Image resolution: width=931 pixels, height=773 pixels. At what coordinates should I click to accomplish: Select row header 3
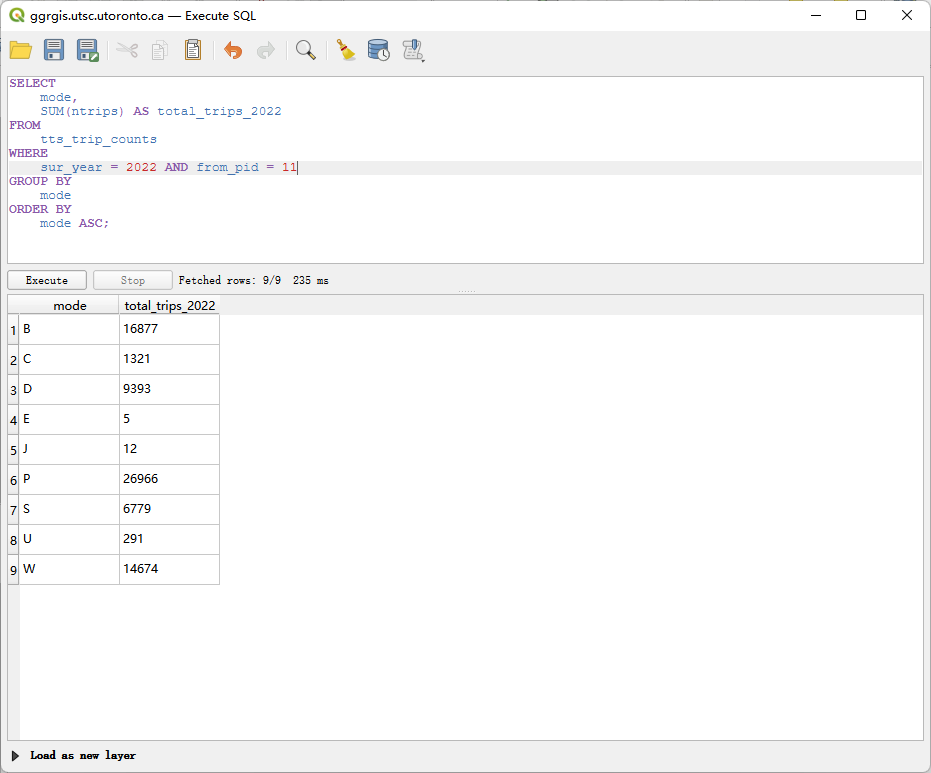[13, 390]
